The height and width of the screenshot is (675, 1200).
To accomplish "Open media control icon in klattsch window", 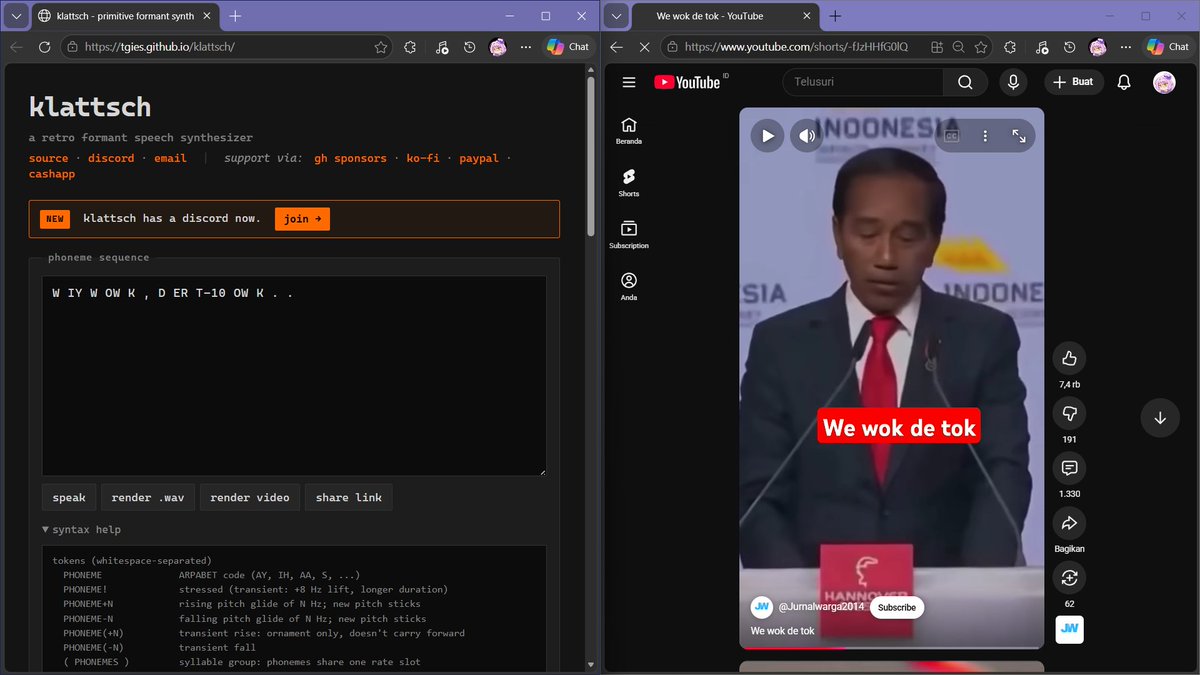I will [x=441, y=47].
